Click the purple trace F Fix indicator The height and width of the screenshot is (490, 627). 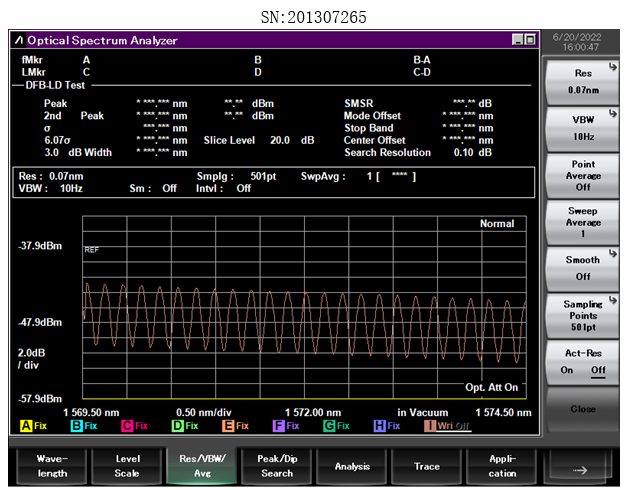(x=285, y=426)
